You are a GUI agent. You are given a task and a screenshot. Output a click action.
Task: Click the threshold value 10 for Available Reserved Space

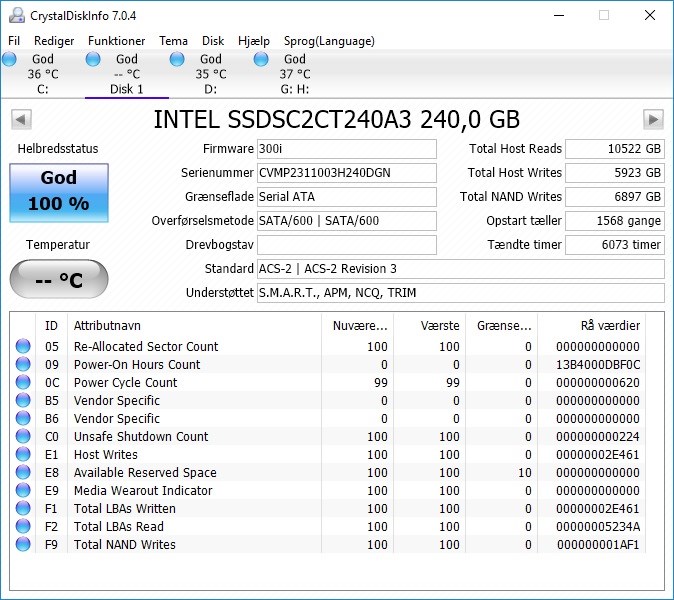[525, 473]
